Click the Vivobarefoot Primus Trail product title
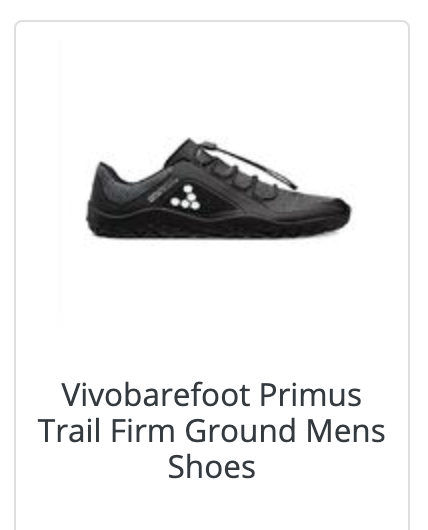428x530 pixels. coord(212,430)
